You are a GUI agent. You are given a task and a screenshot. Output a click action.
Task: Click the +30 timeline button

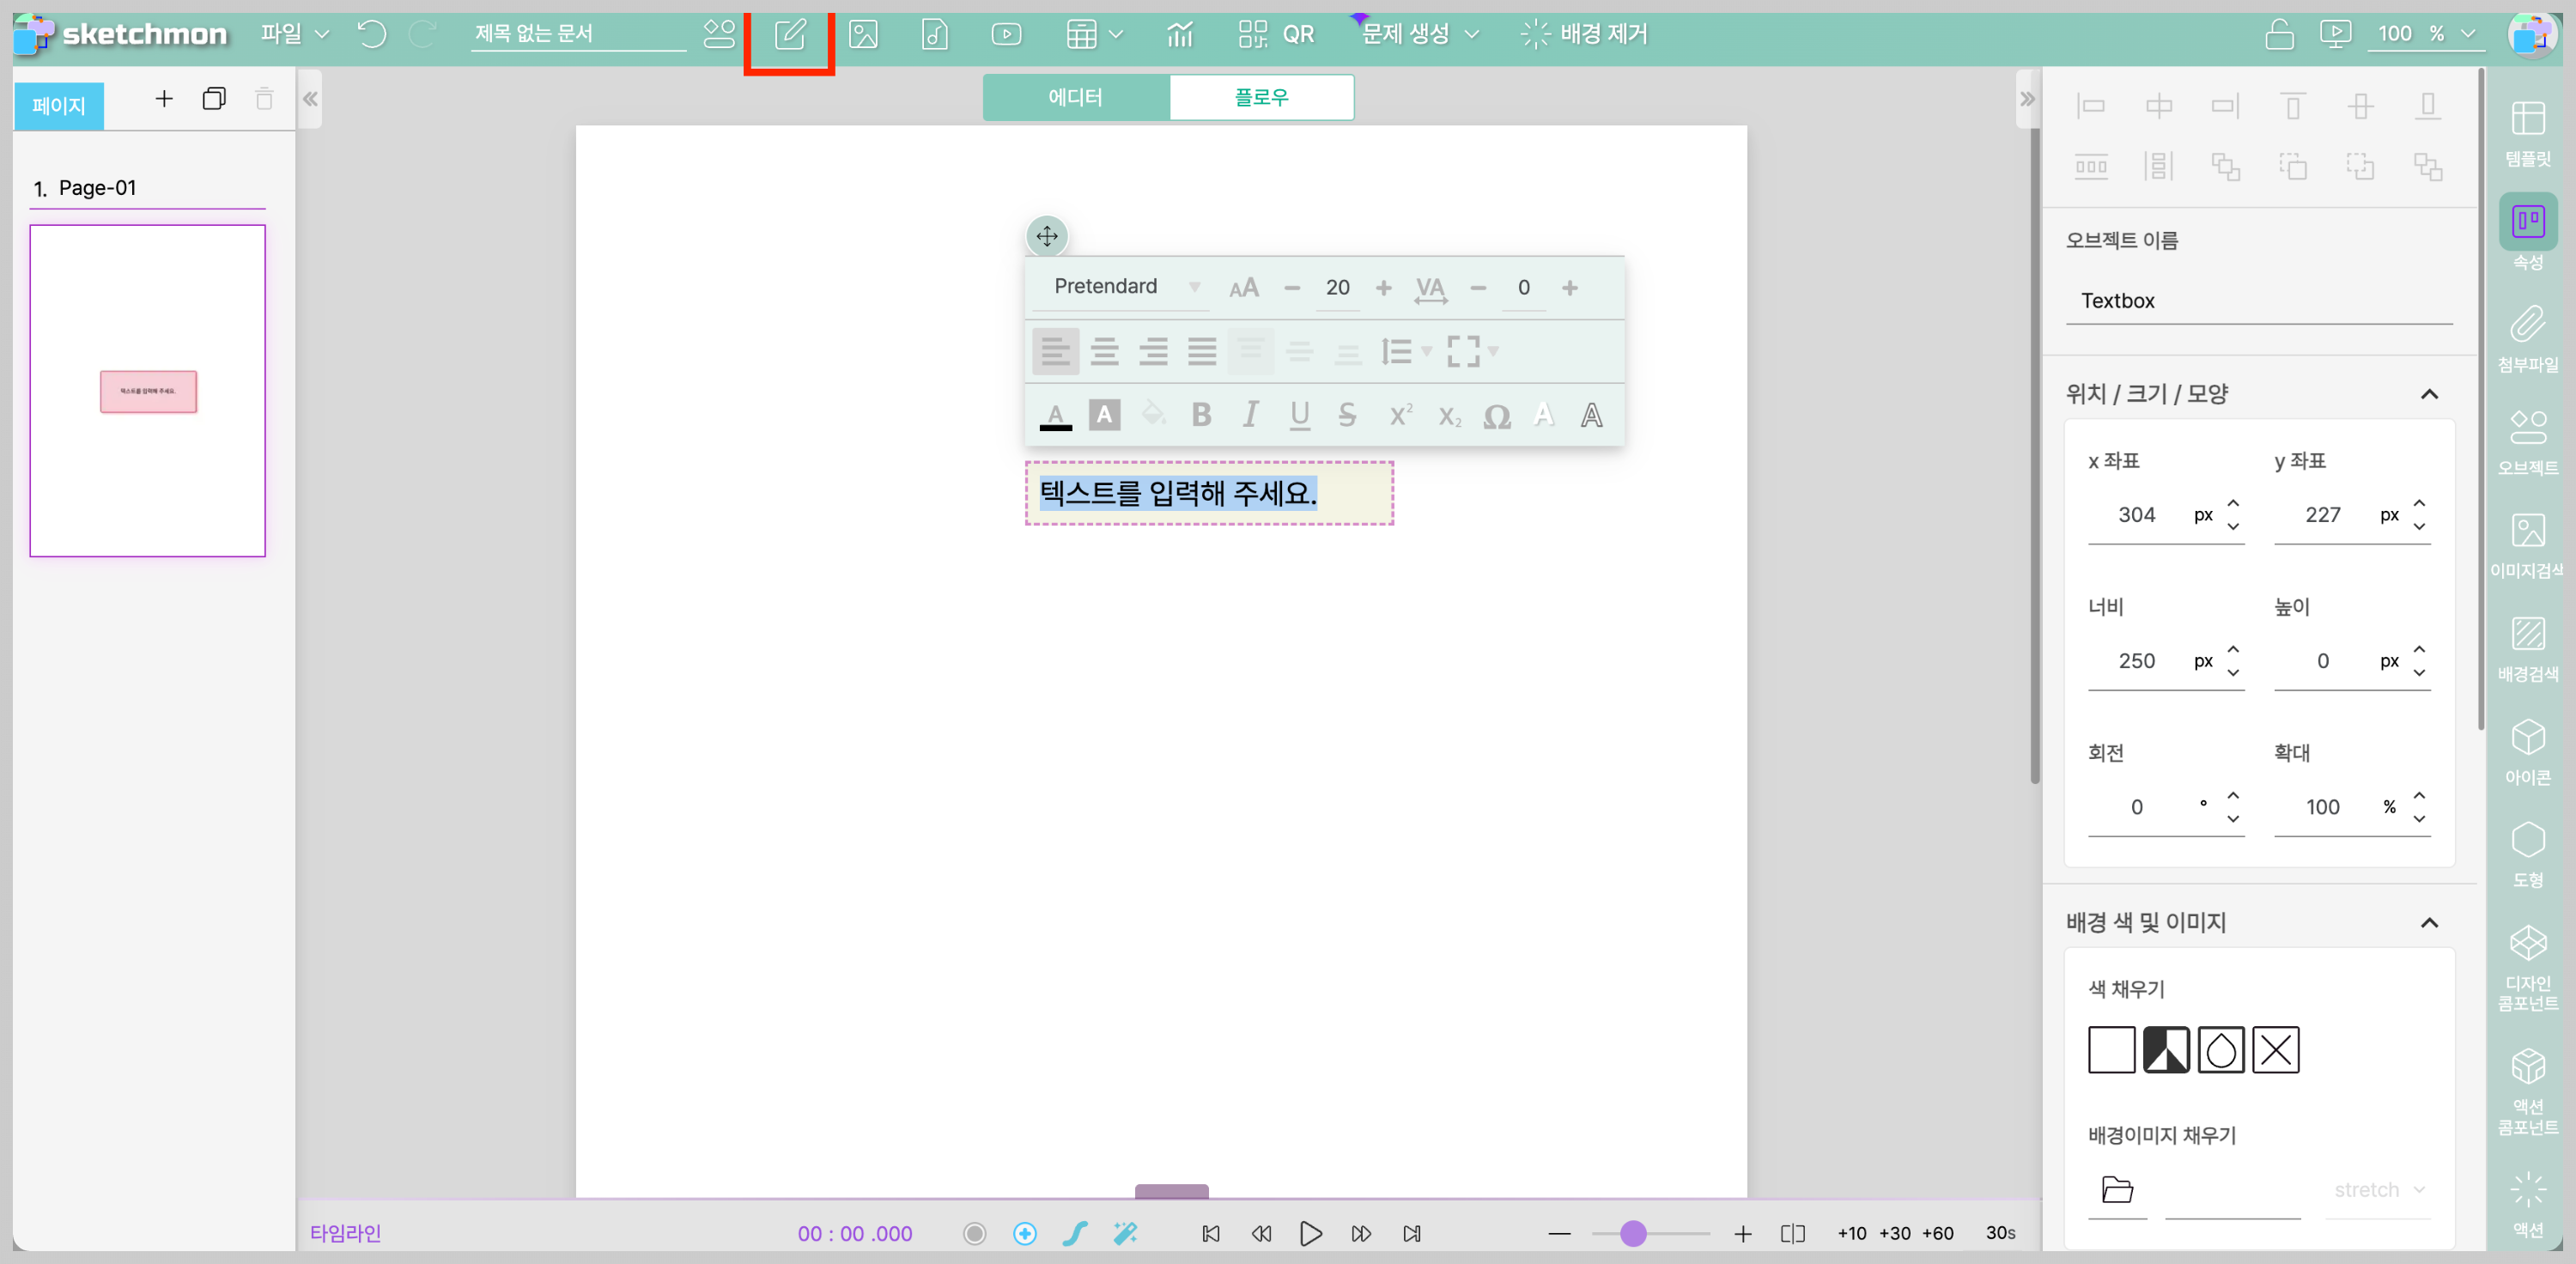pyautogui.click(x=1894, y=1233)
